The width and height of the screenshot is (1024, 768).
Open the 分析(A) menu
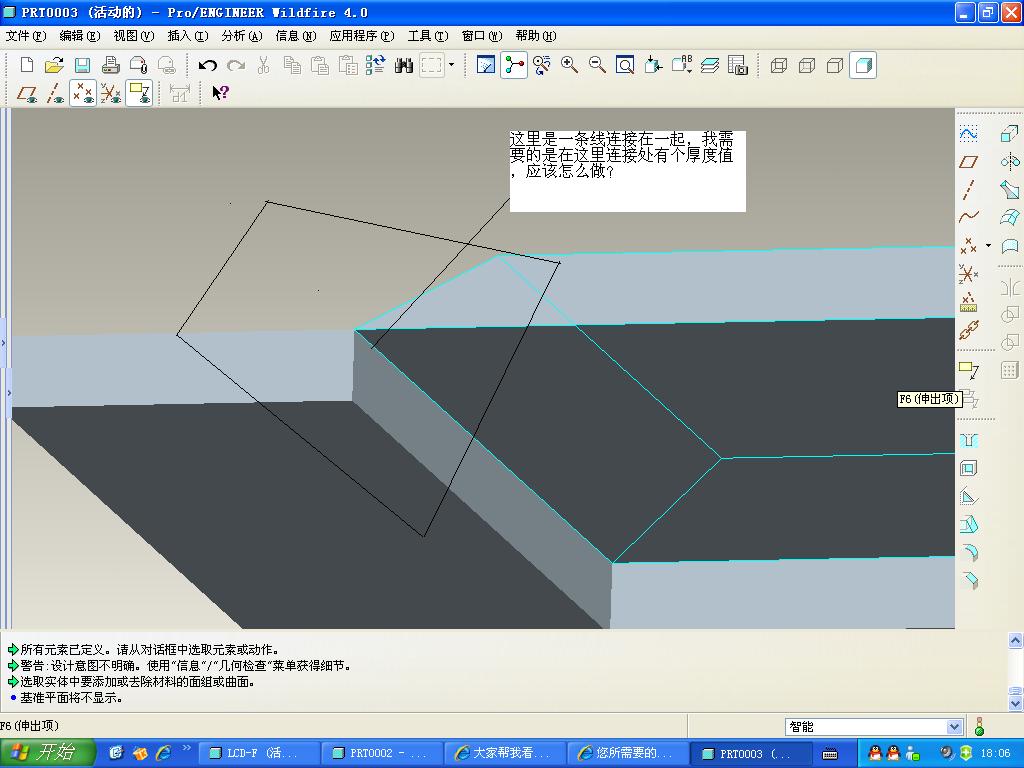pyautogui.click(x=242, y=36)
